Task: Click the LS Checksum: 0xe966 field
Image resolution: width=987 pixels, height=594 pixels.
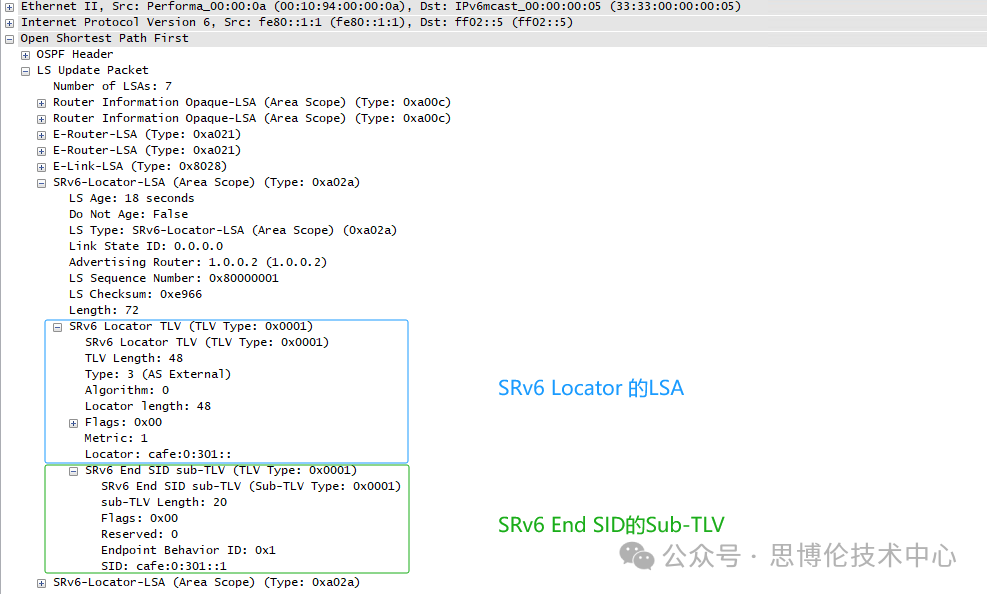Action: pos(135,294)
